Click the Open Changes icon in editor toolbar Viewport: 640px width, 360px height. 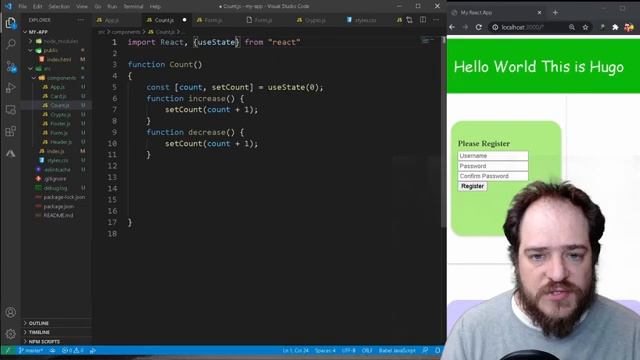tap(409, 20)
